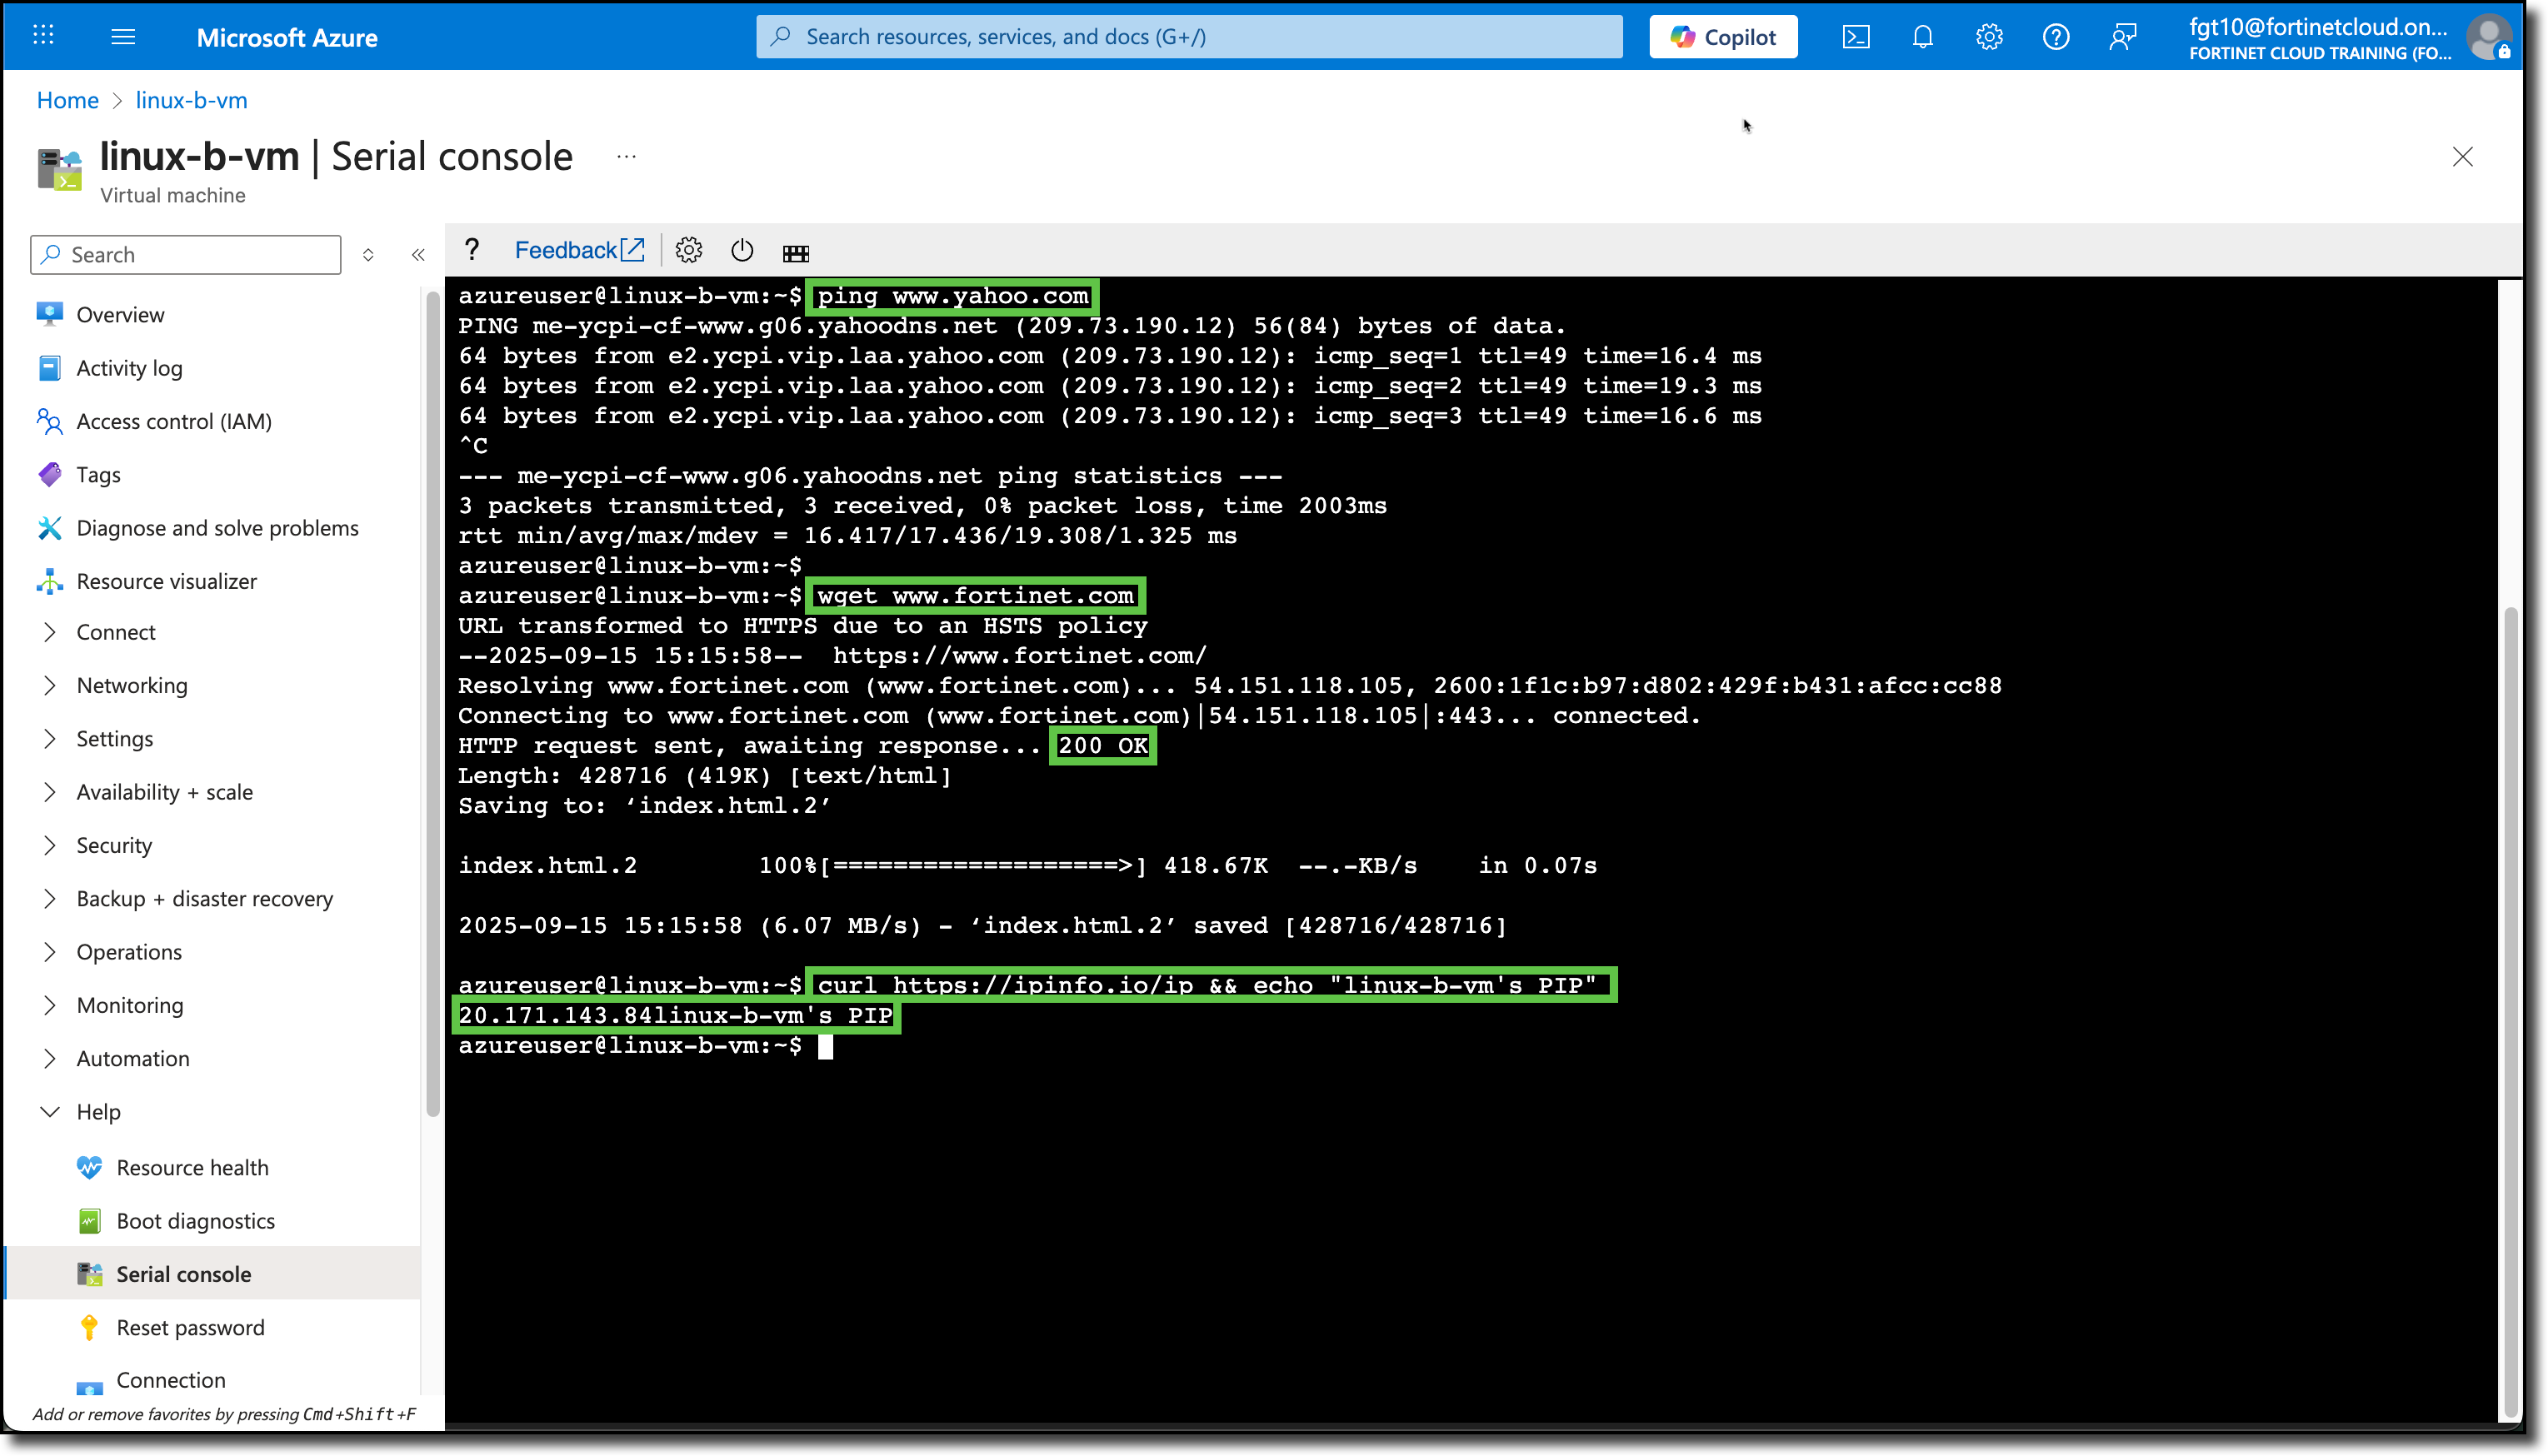Screen dimensions: 2548x1456
Task: Select Monitoring in the sidebar menu
Action: [x=129, y=1005]
